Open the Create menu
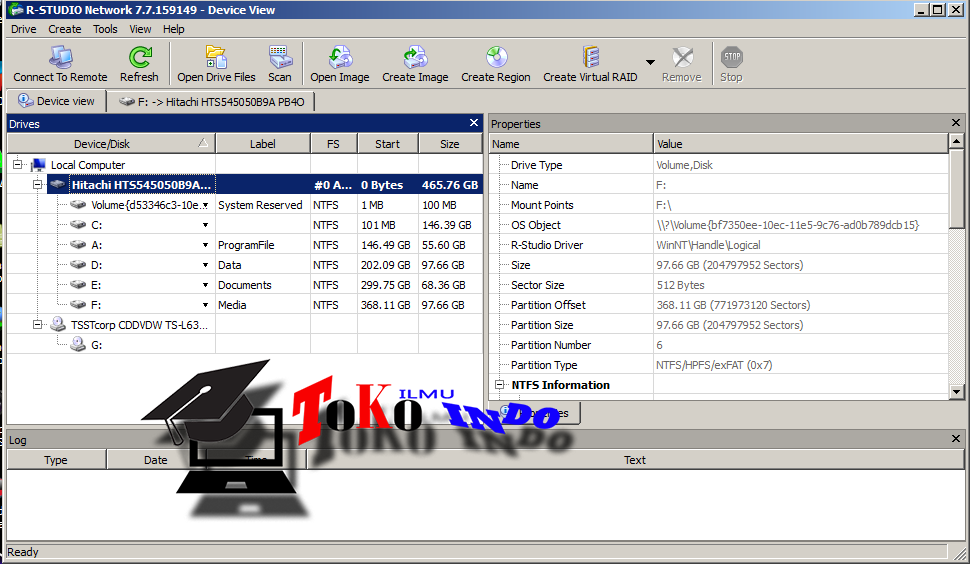The width and height of the screenshot is (970, 564). point(64,29)
